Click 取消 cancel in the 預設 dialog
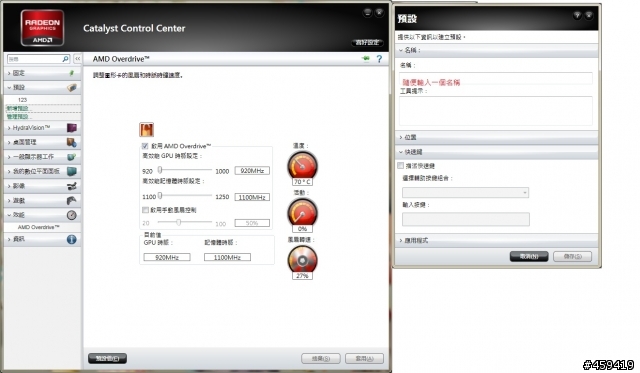640x373 pixels. coord(529,256)
